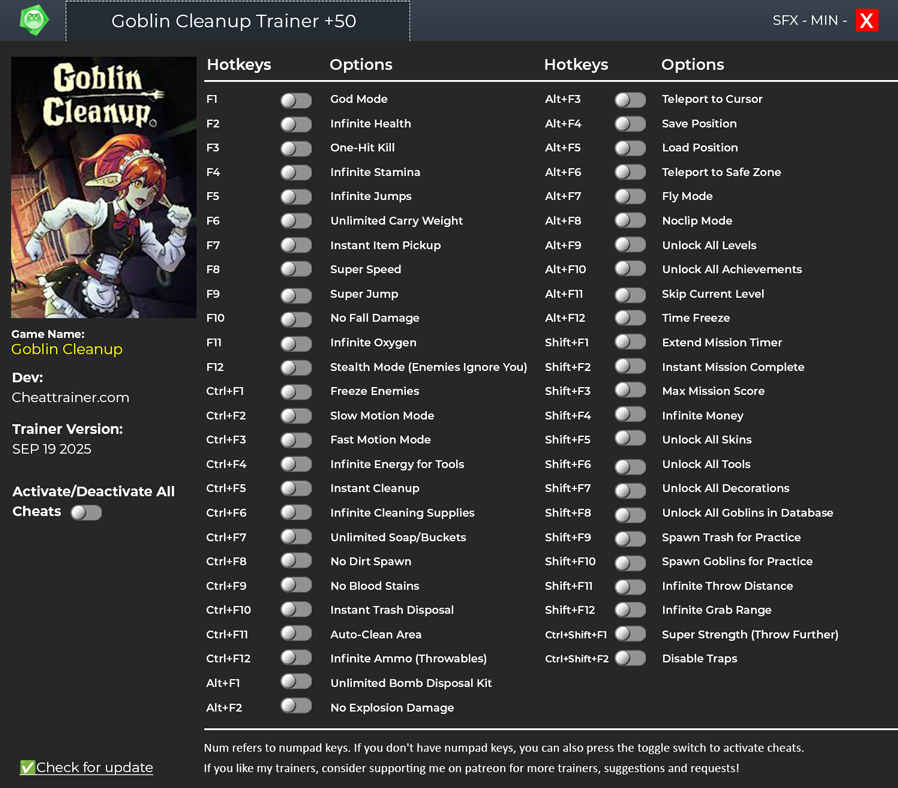The height and width of the screenshot is (788, 898).
Task: Turn on Unlock All Achievements
Action: (630, 269)
